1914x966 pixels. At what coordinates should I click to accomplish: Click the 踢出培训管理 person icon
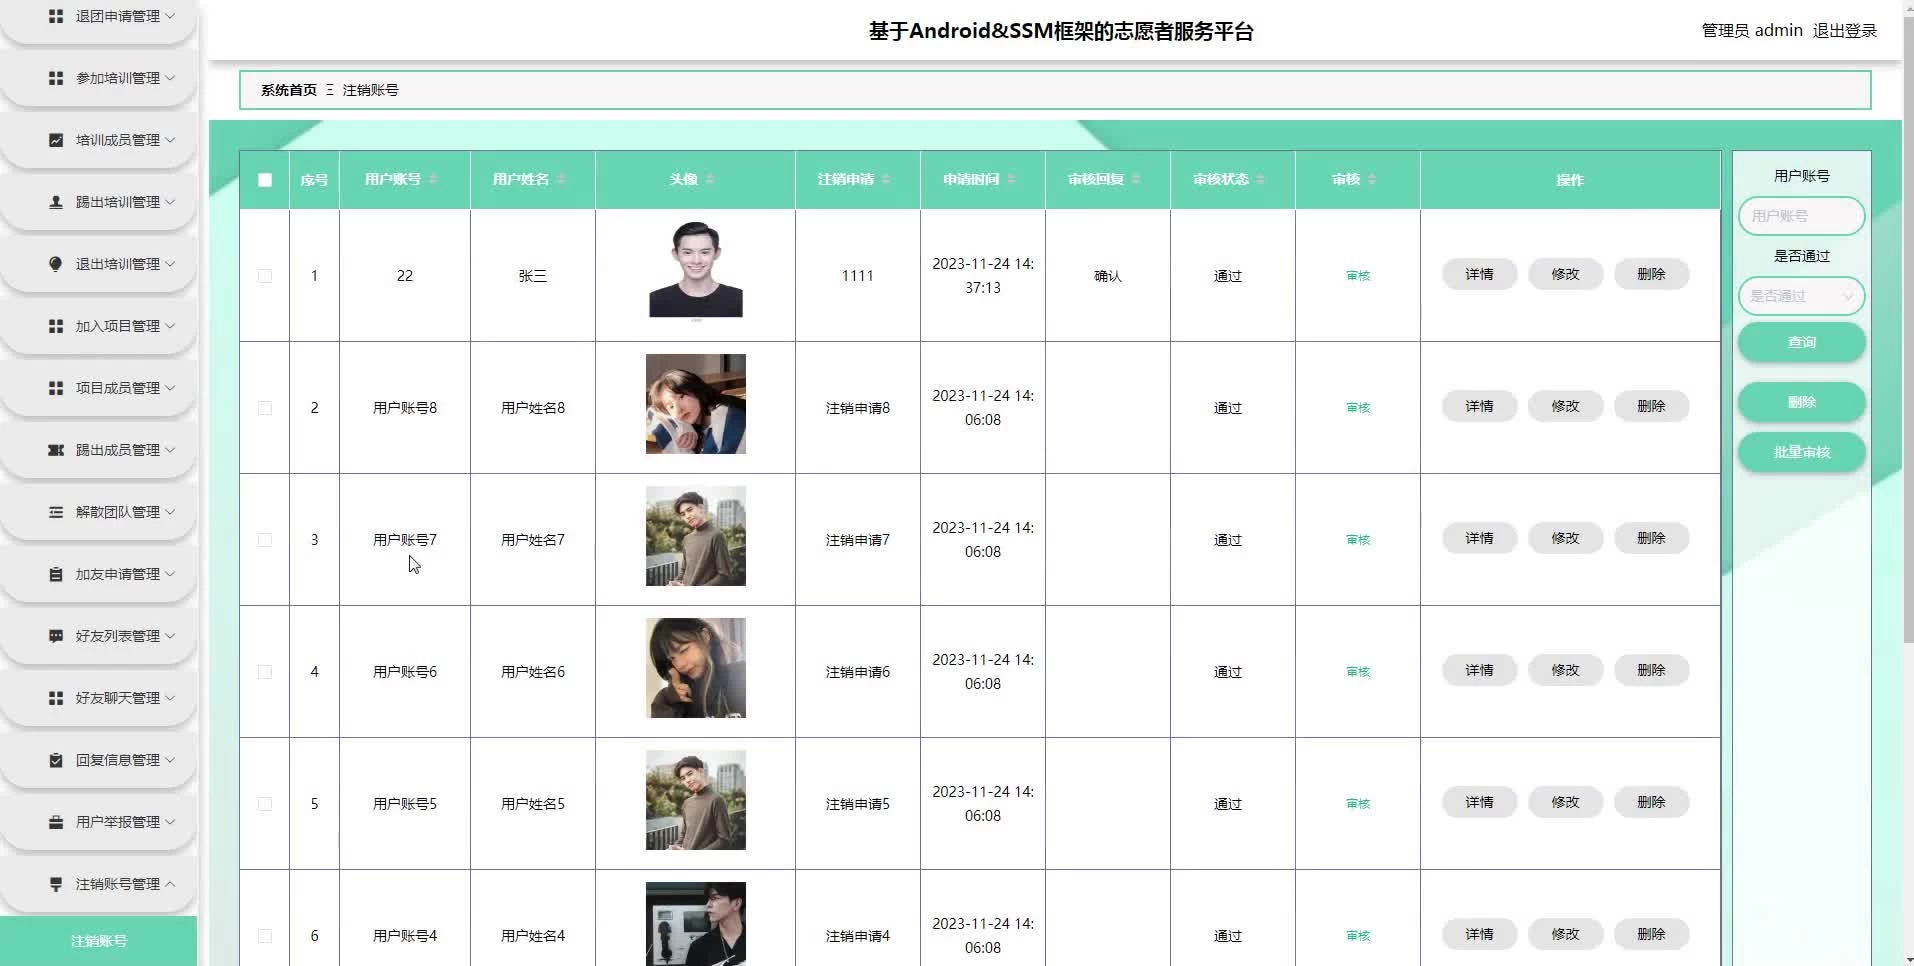56,202
